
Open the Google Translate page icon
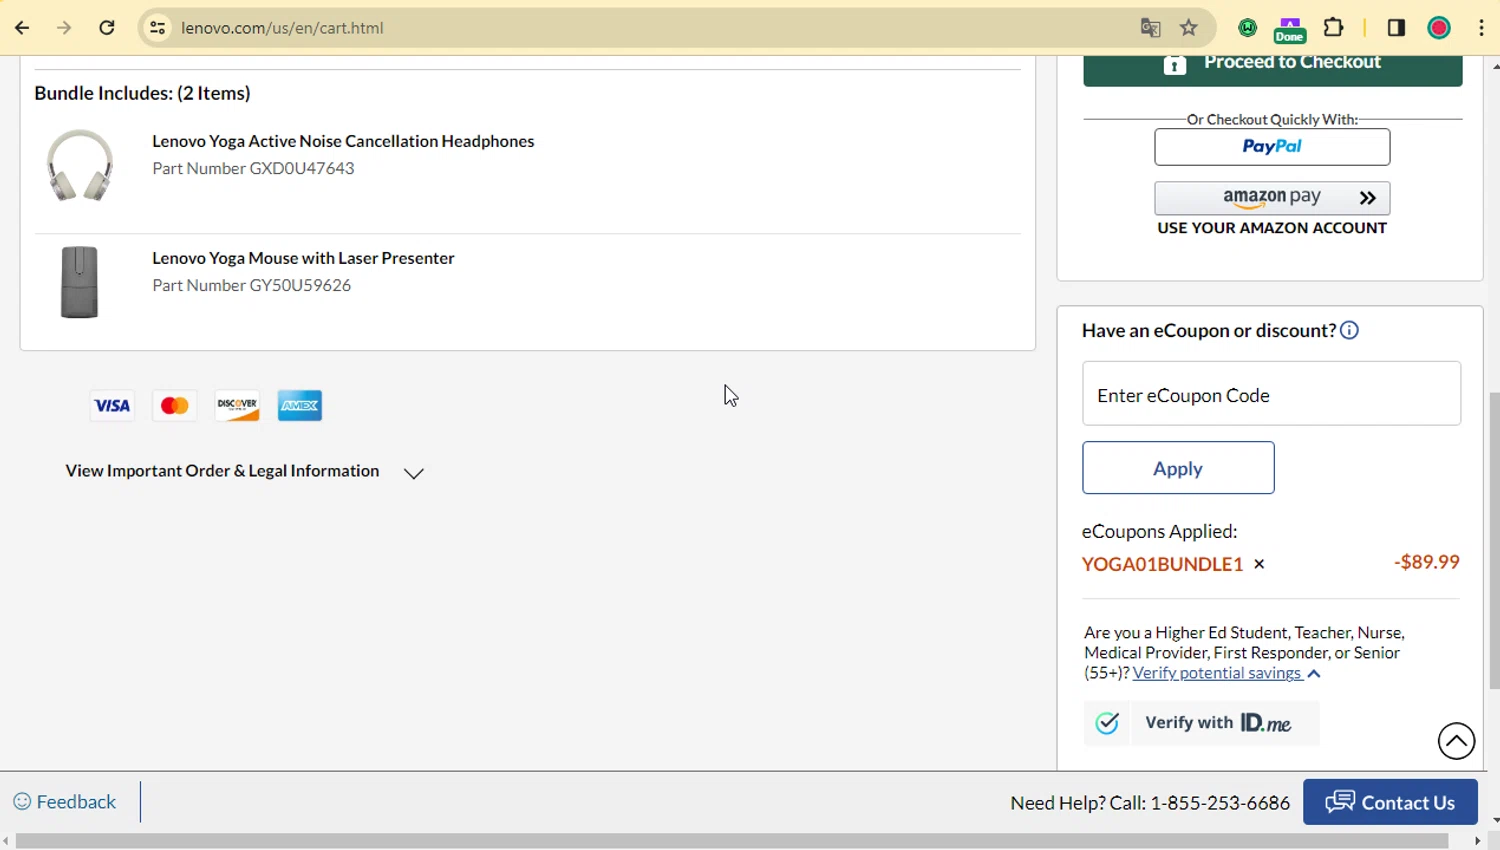pos(1150,28)
